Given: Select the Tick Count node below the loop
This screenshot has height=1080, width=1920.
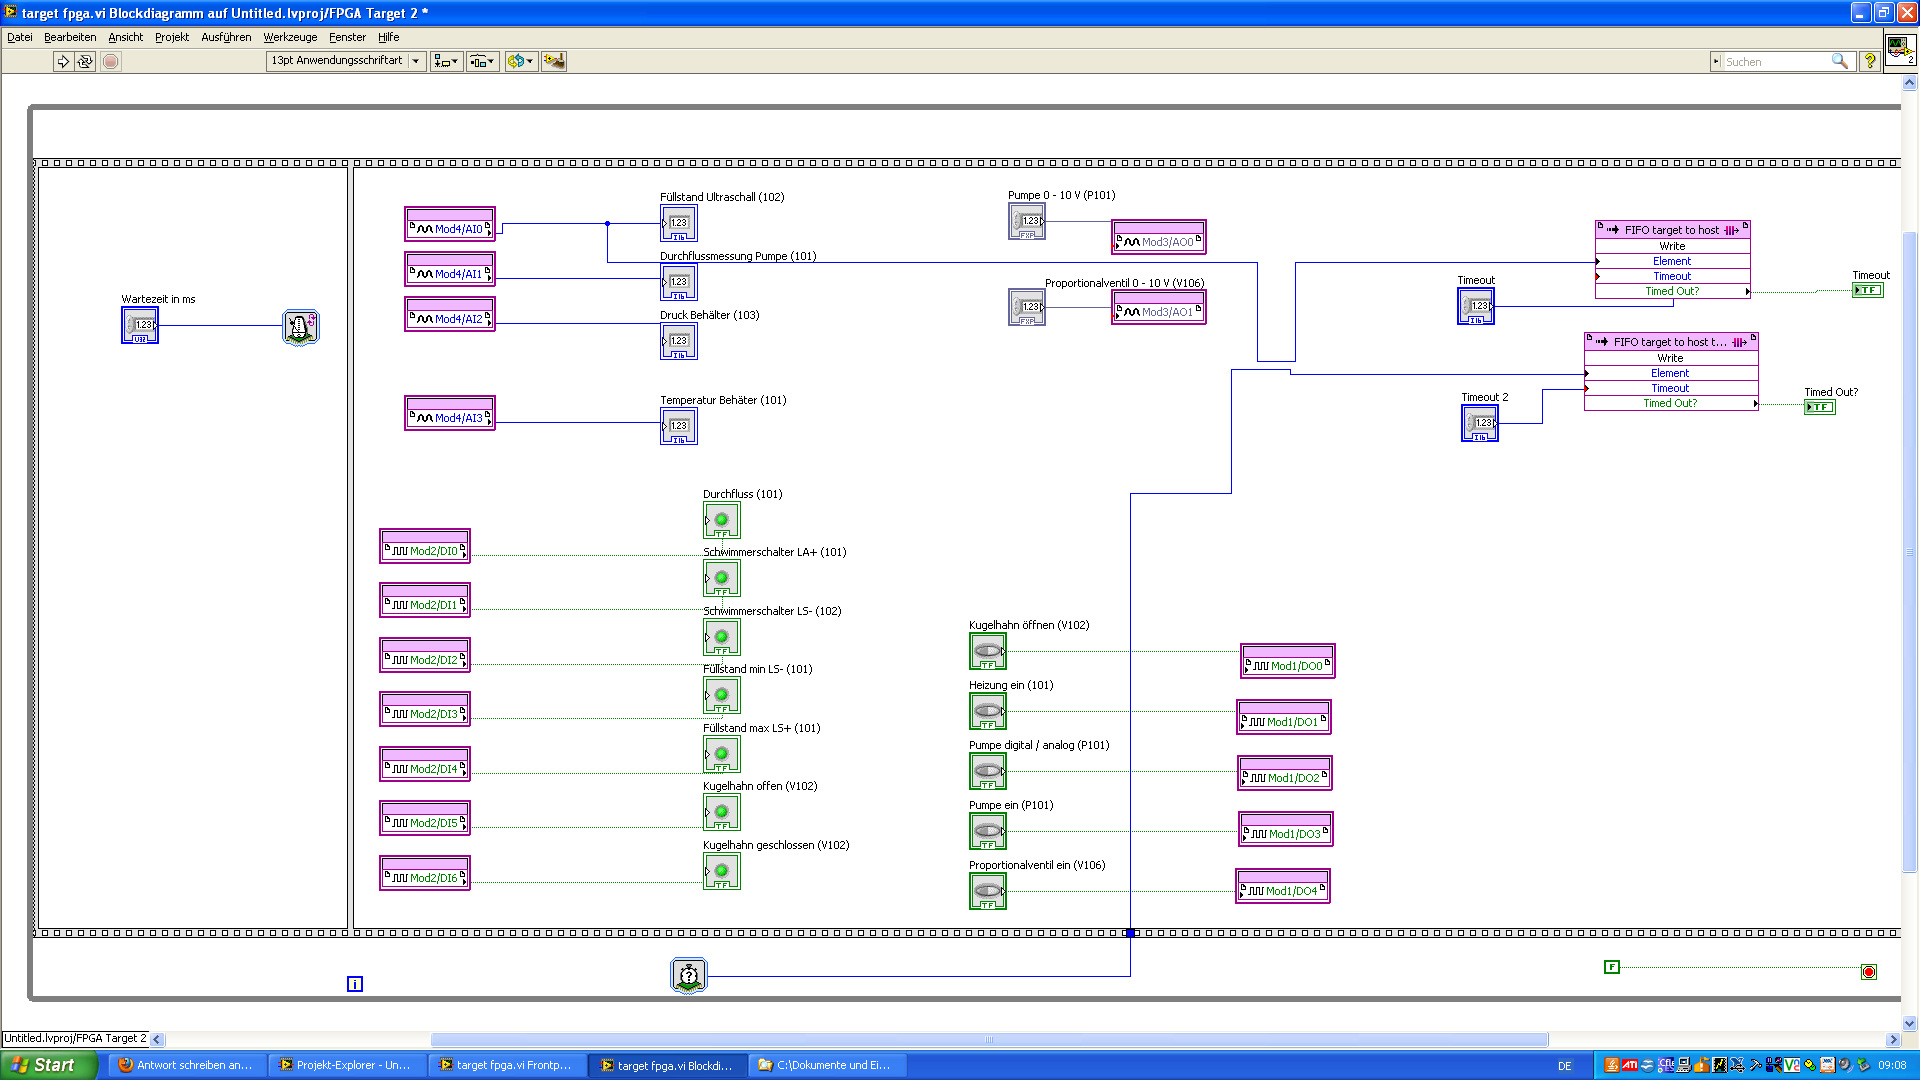Looking at the screenshot, I should (688, 975).
